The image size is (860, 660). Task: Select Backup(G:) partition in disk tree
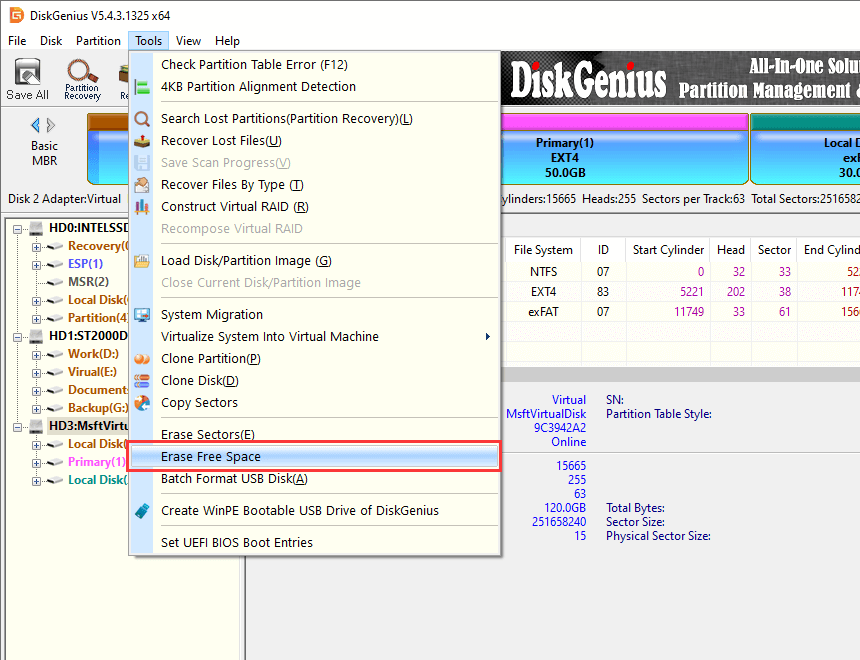(95, 408)
